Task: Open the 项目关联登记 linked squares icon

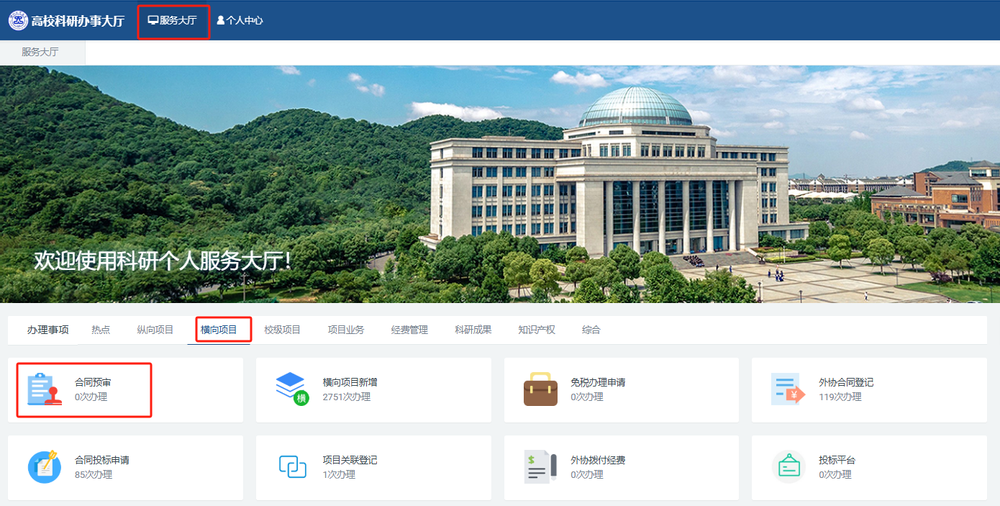Action: click(293, 466)
